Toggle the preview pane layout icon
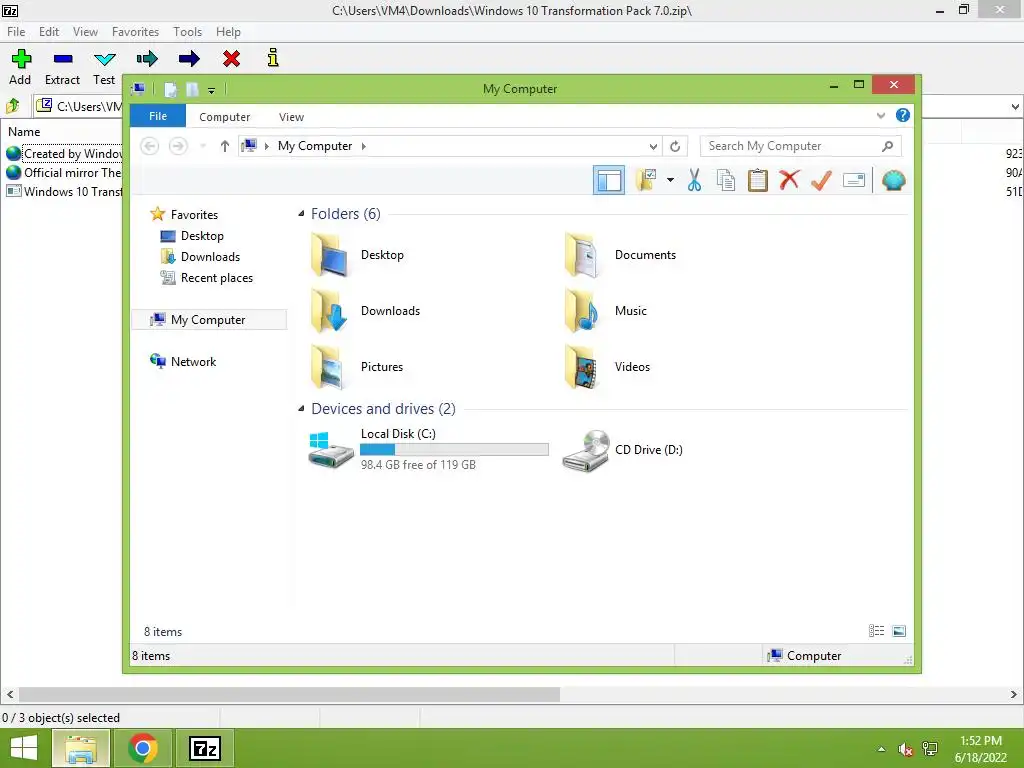 (x=609, y=180)
